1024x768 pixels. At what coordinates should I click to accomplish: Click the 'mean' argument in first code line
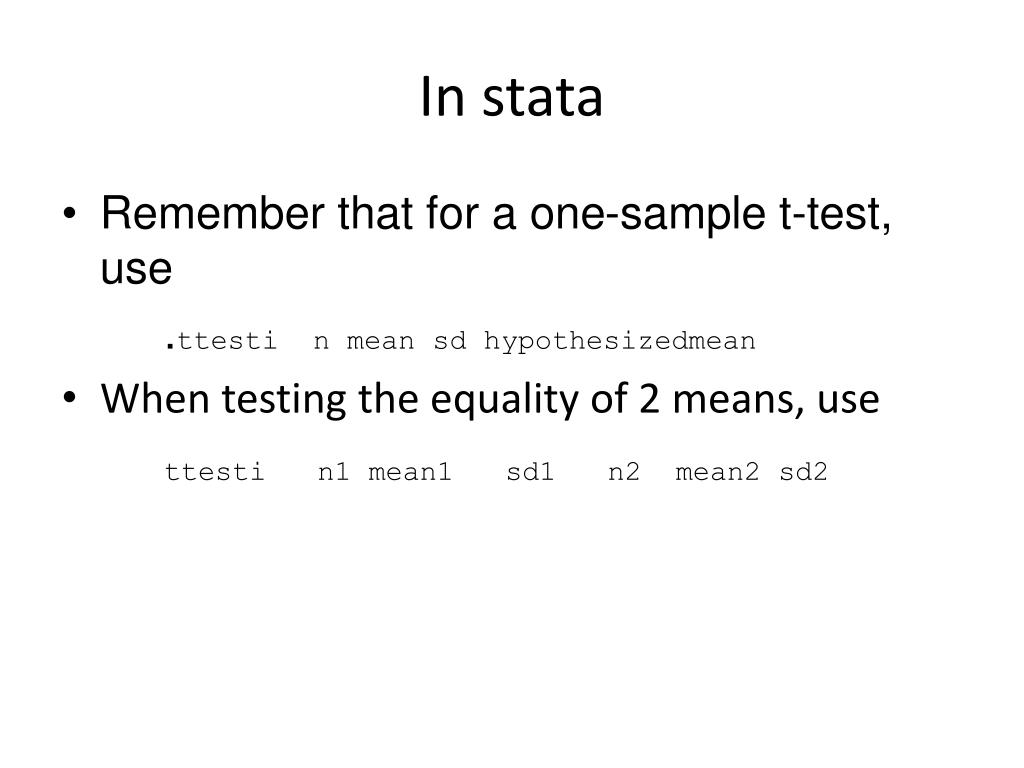(380, 342)
